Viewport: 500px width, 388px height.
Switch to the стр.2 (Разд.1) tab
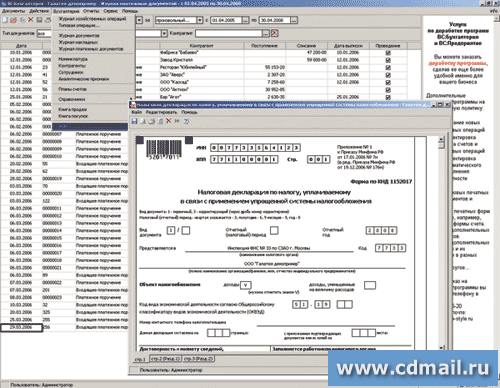coord(165,359)
